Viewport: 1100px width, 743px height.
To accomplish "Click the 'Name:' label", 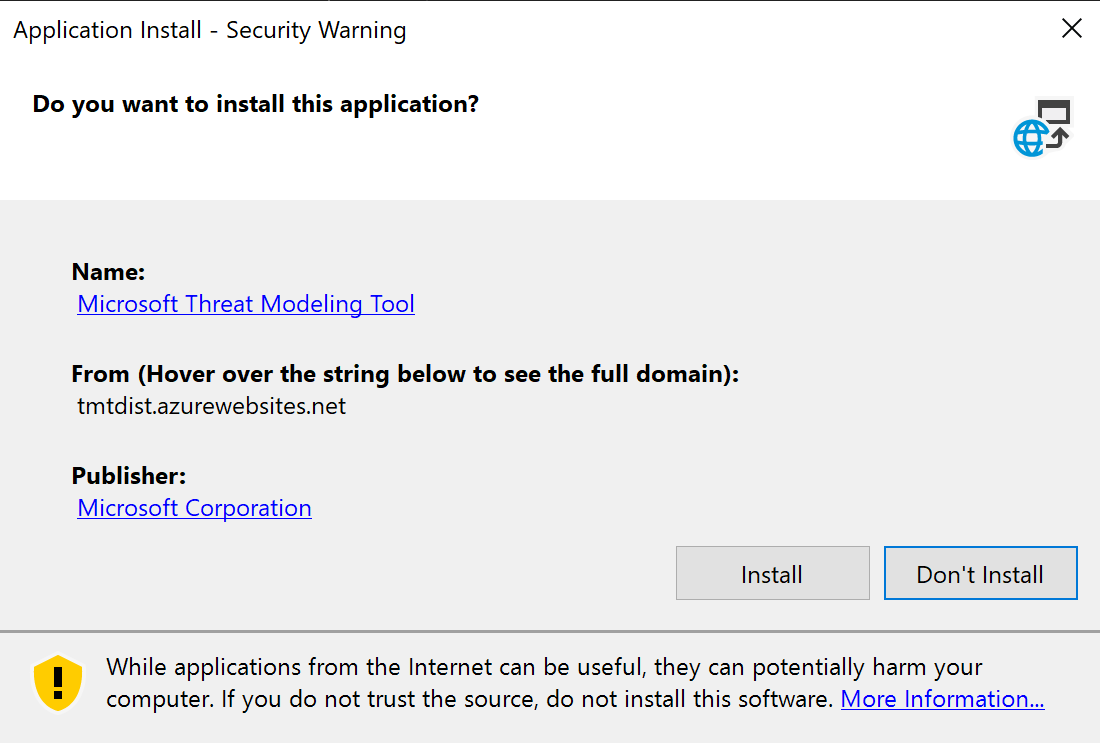I will [x=109, y=272].
